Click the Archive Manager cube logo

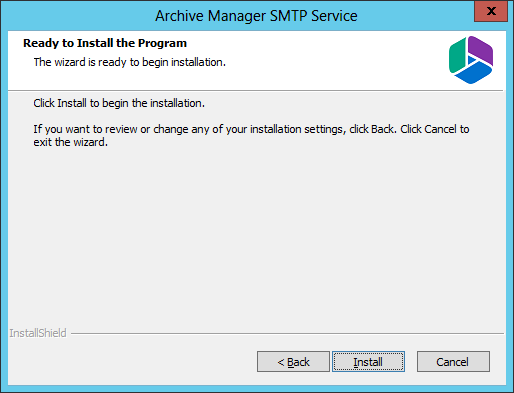point(471,60)
